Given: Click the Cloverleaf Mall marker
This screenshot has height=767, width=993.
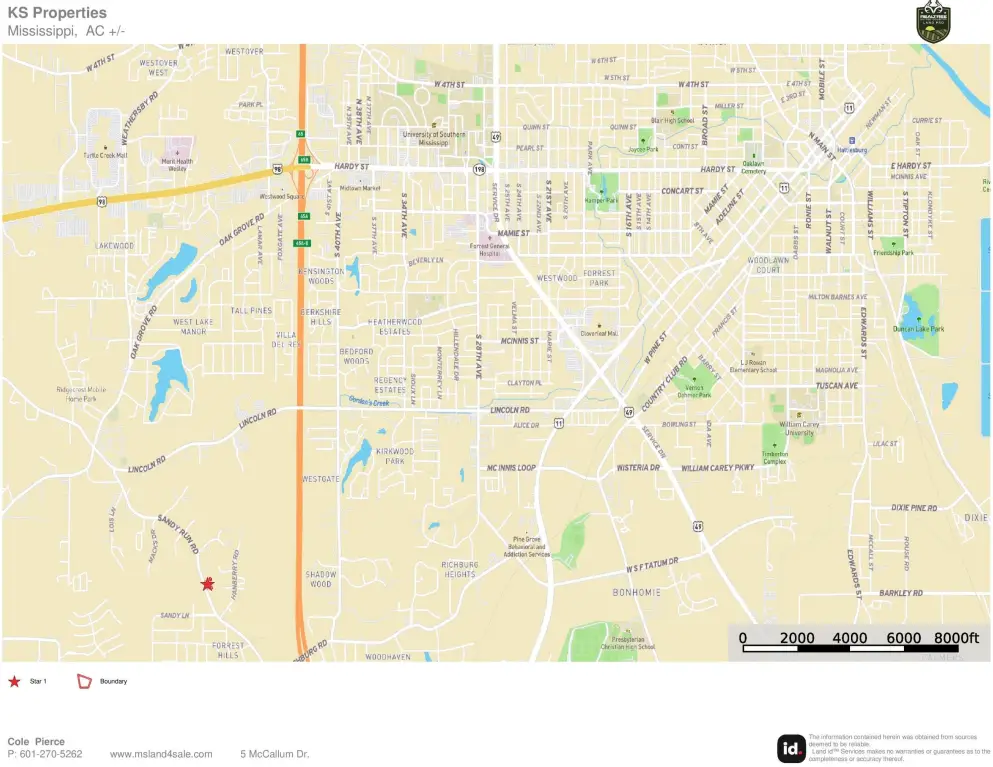Looking at the screenshot, I should point(599,326).
